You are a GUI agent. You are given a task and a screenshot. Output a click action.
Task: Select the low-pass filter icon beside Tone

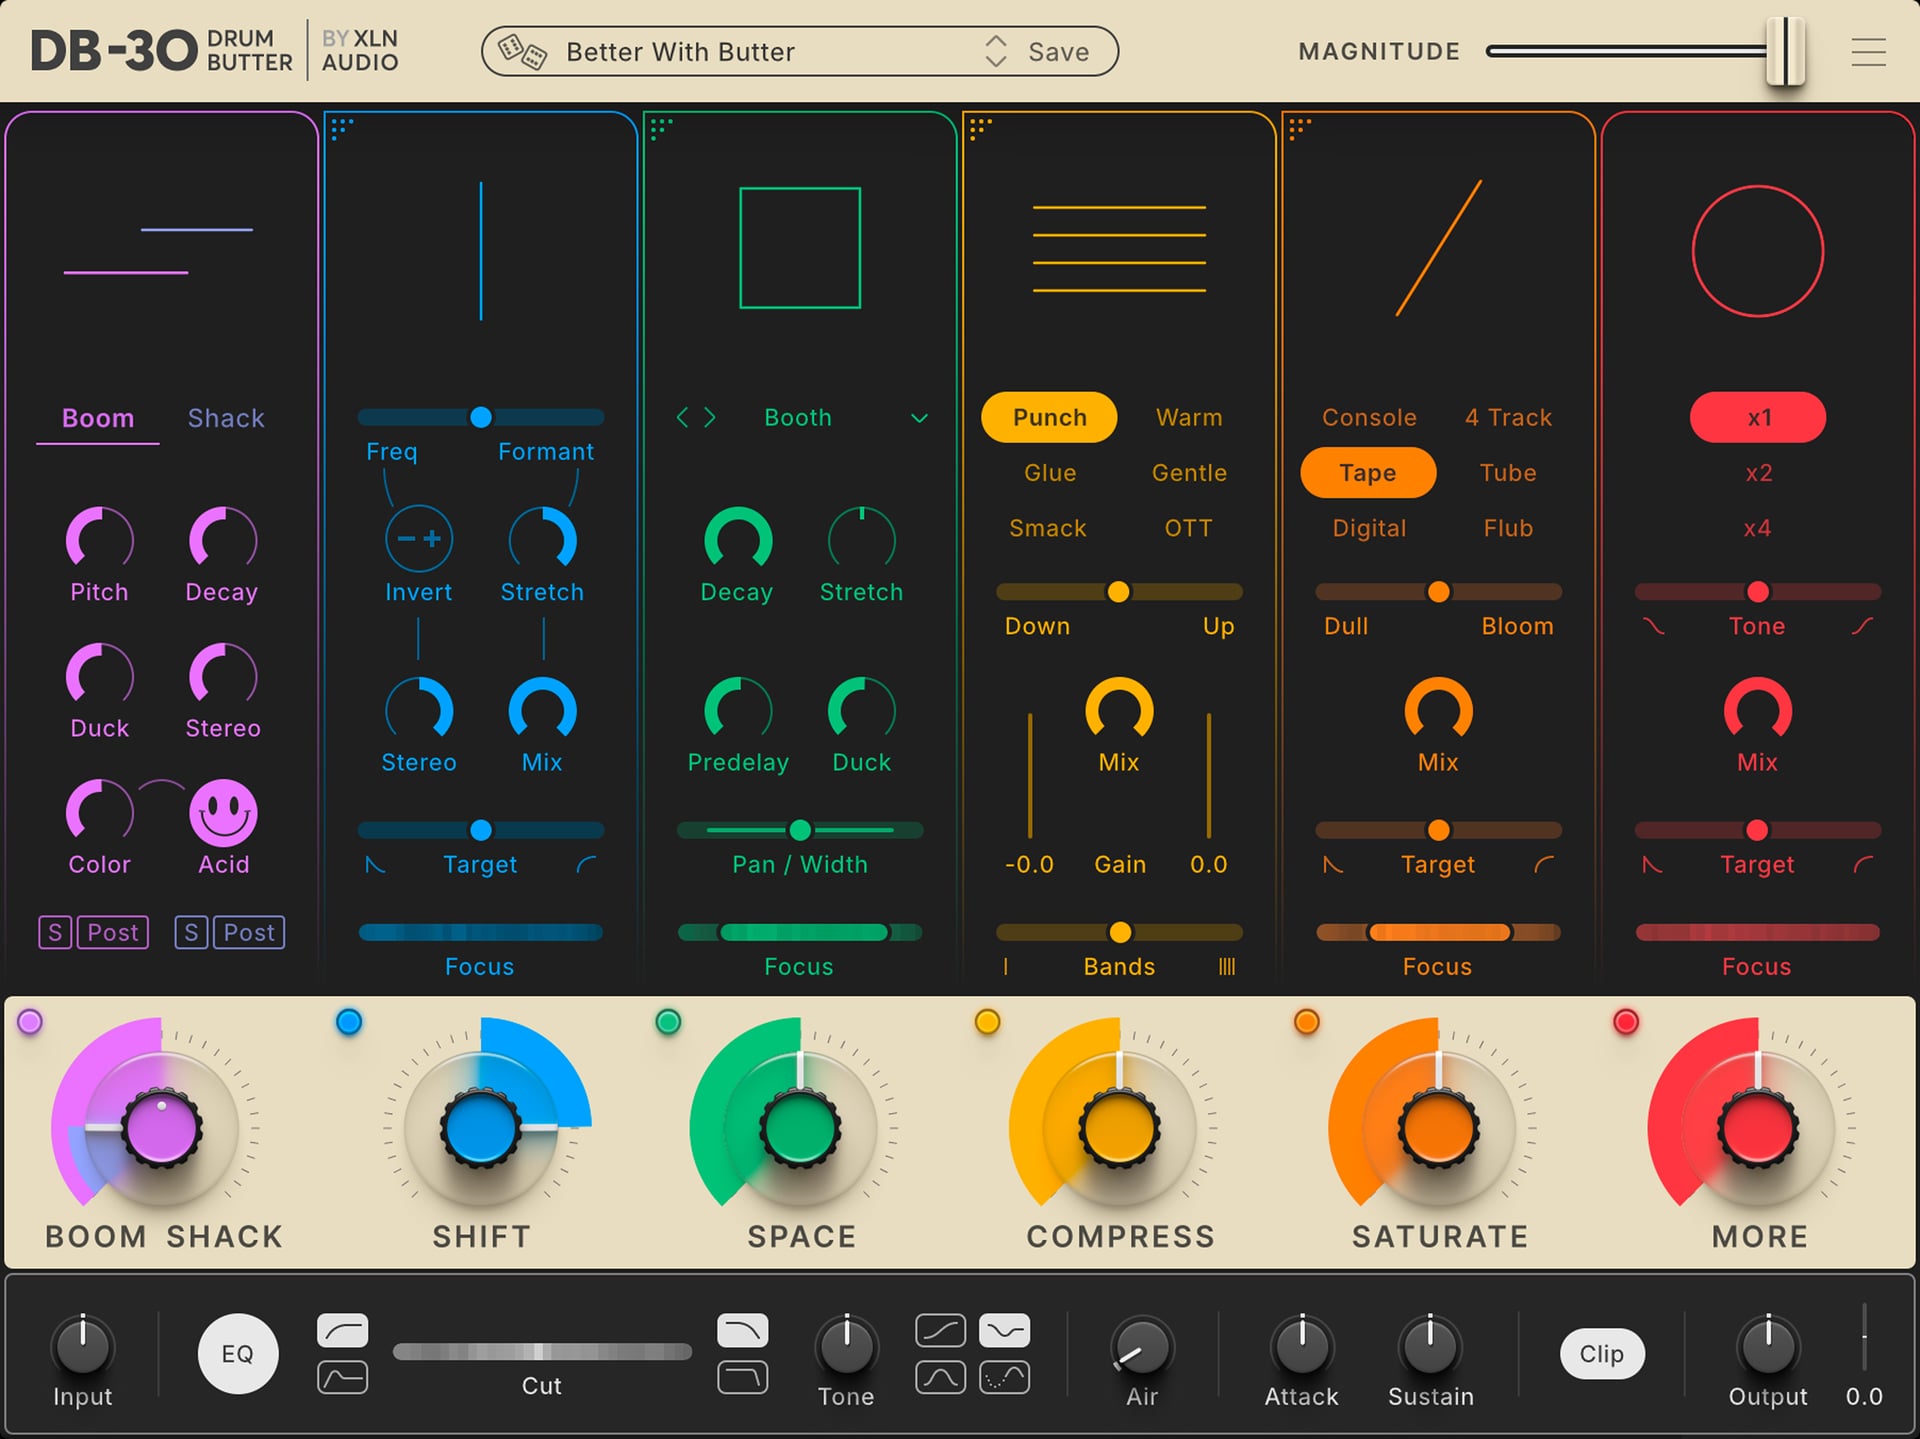point(742,1330)
